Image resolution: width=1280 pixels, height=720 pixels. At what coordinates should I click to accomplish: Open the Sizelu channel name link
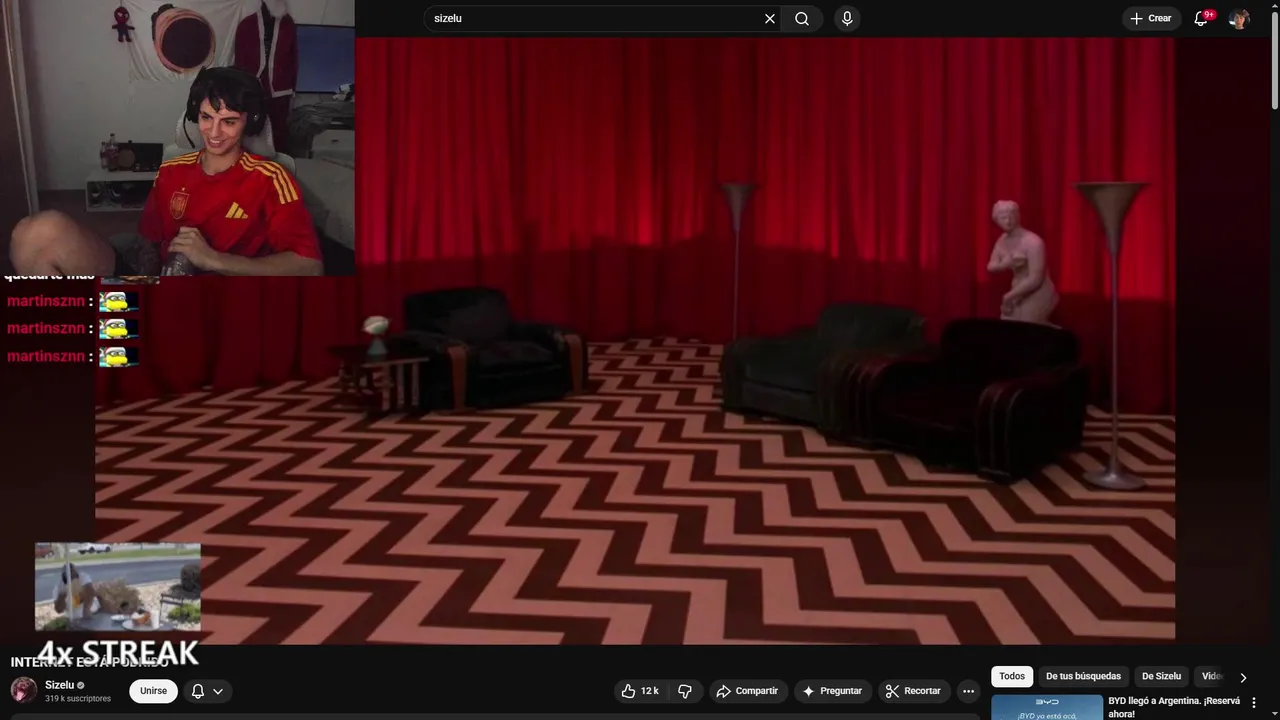pyautogui.click(x=59, y=685)
